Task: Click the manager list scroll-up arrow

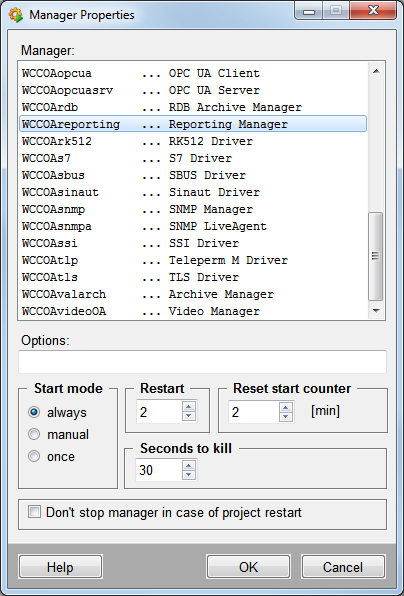Action: point(376,71)
